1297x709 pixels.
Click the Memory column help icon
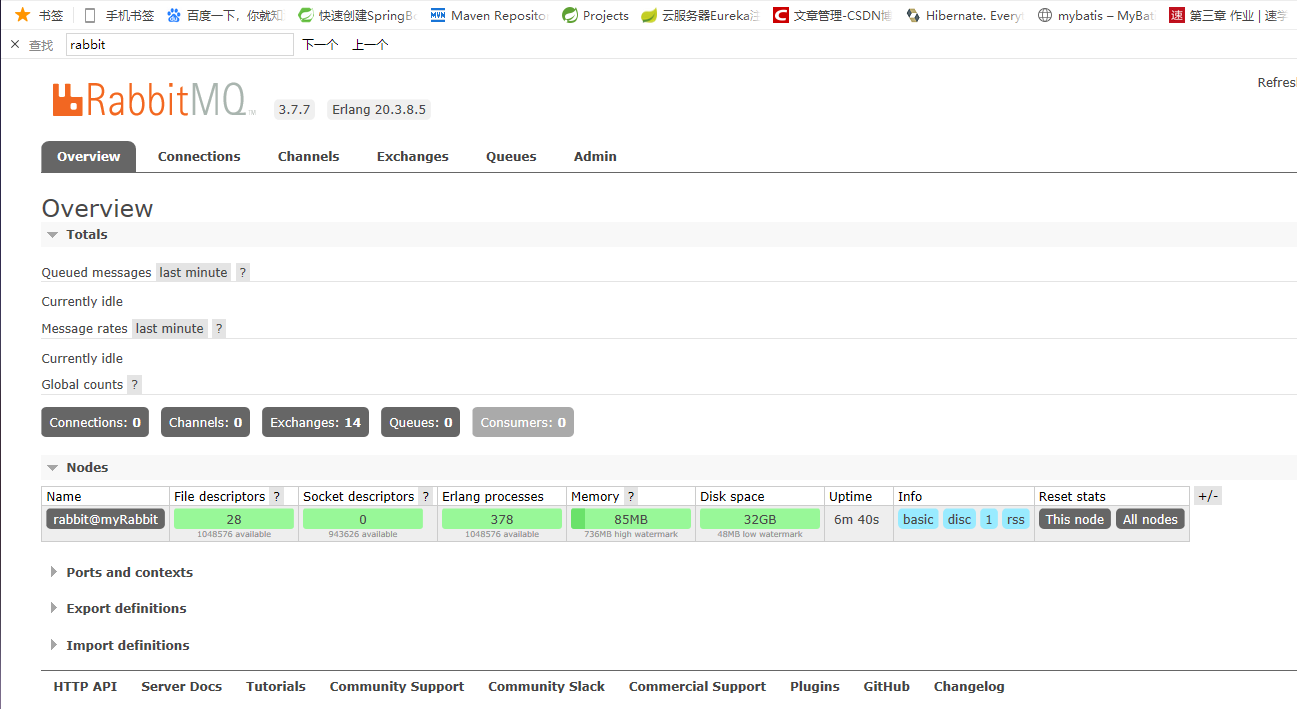point(631,496)
